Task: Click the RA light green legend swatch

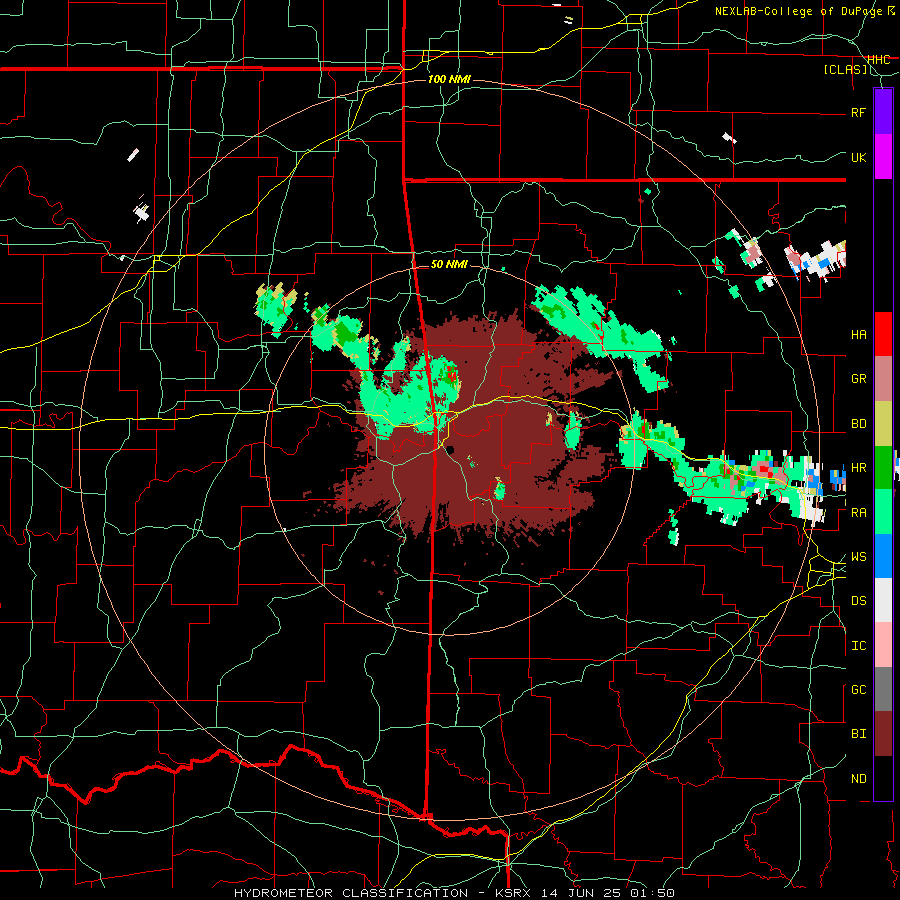Action: [883, 512]
